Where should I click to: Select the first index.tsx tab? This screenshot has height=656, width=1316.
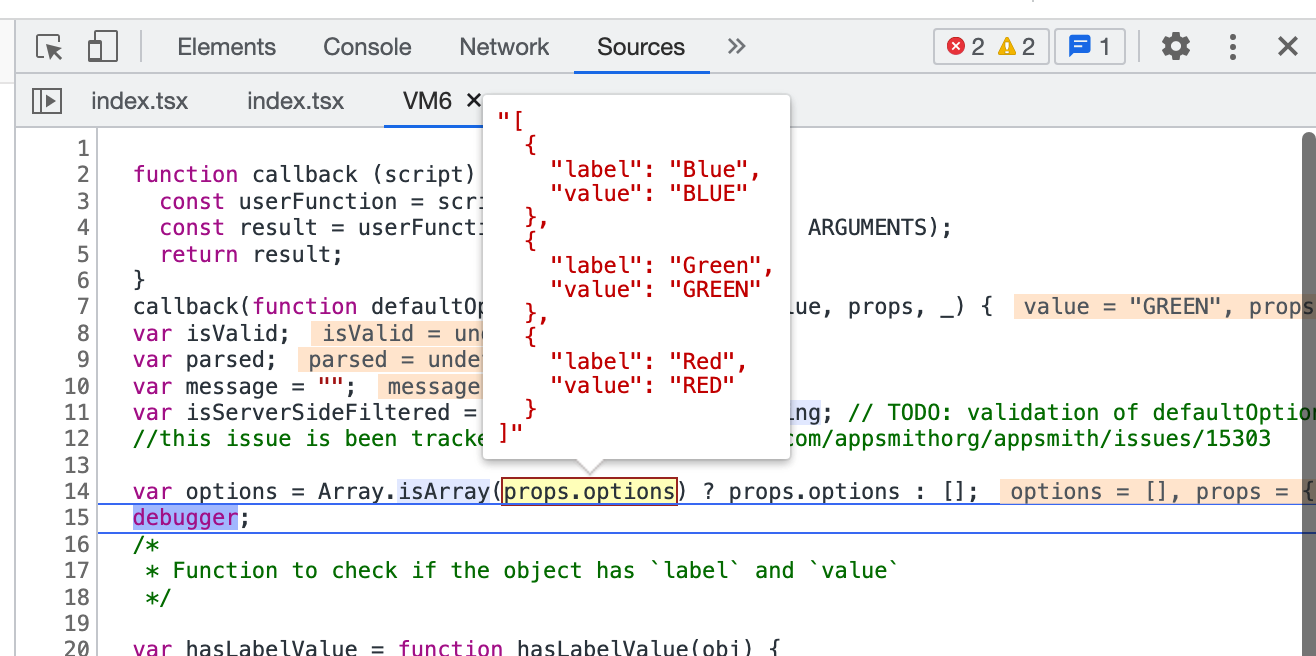[140, 100]
